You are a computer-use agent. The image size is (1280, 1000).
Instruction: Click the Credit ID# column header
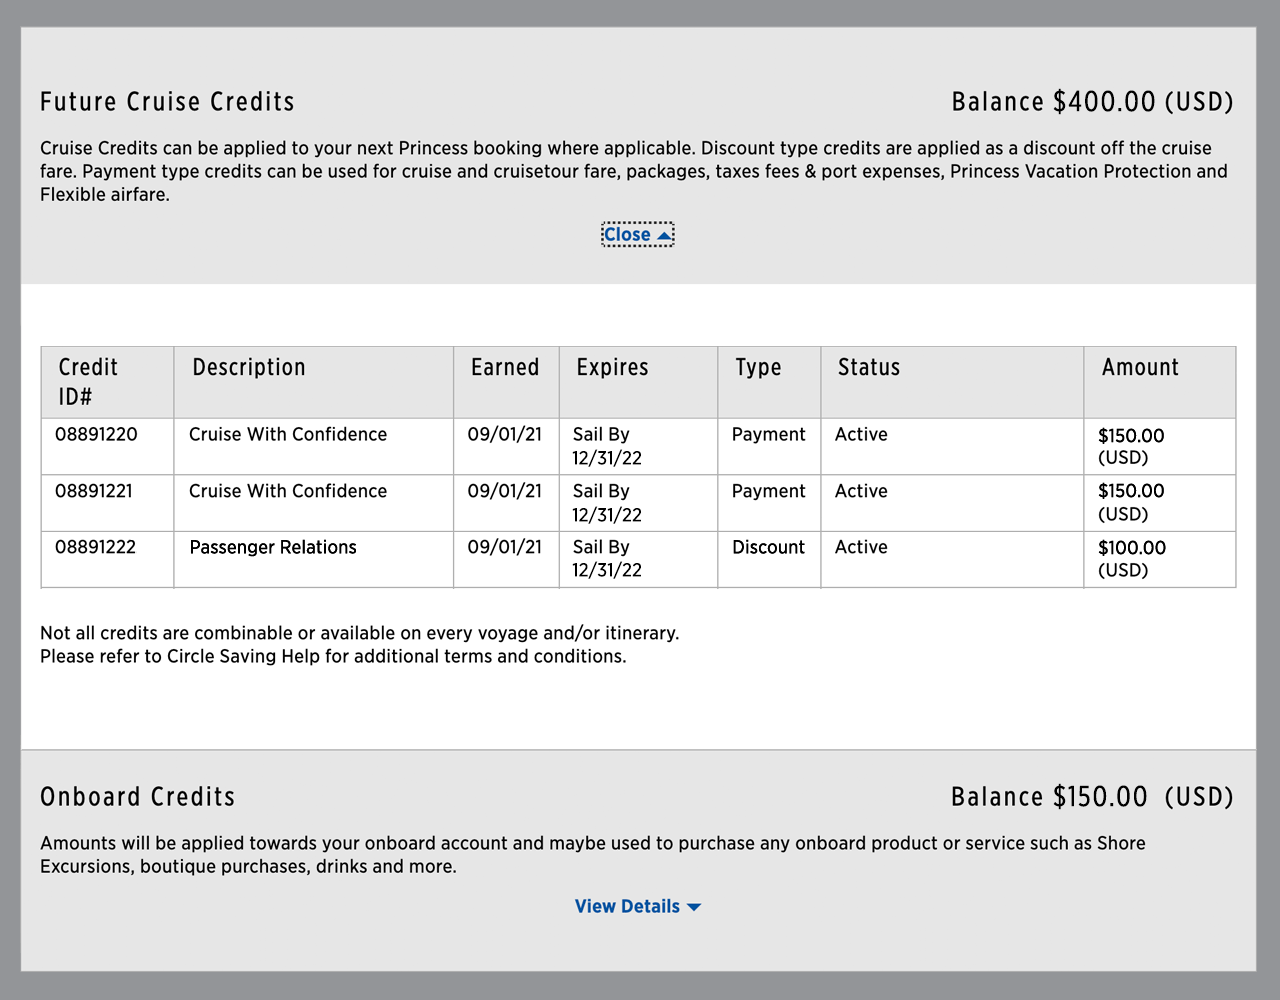point(88,381)
